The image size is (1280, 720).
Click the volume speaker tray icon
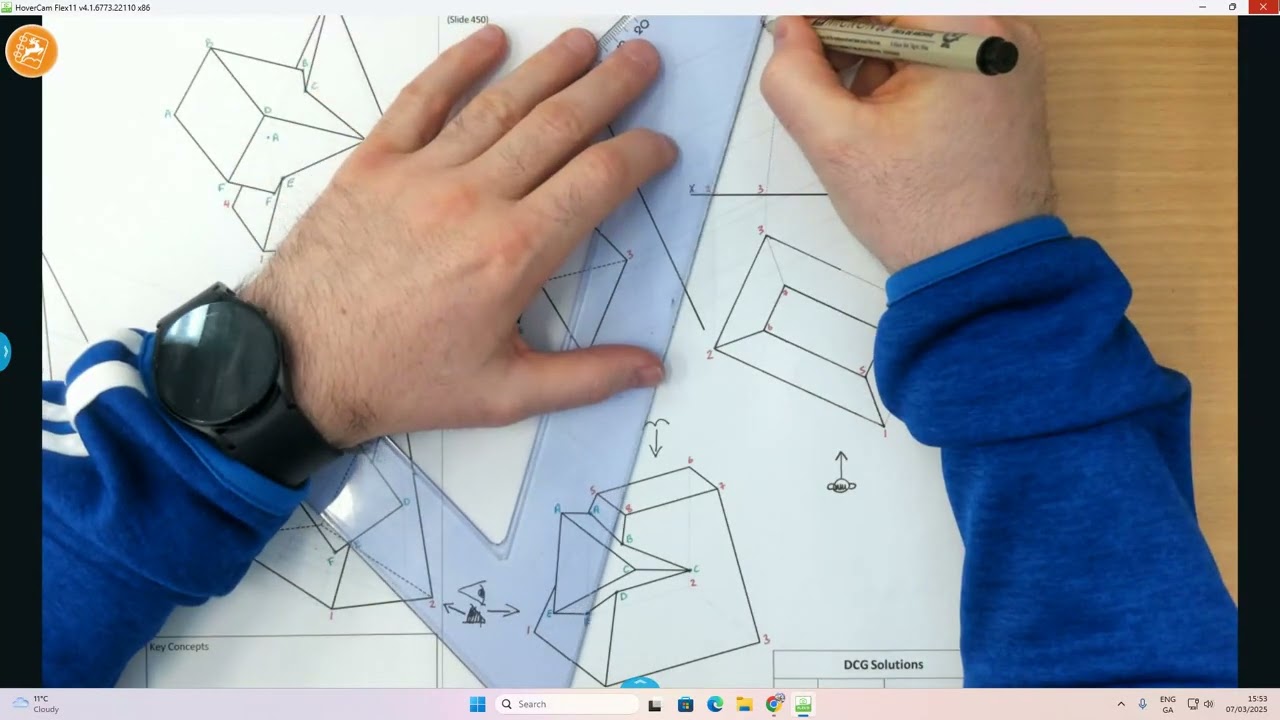pos(1208,704)
